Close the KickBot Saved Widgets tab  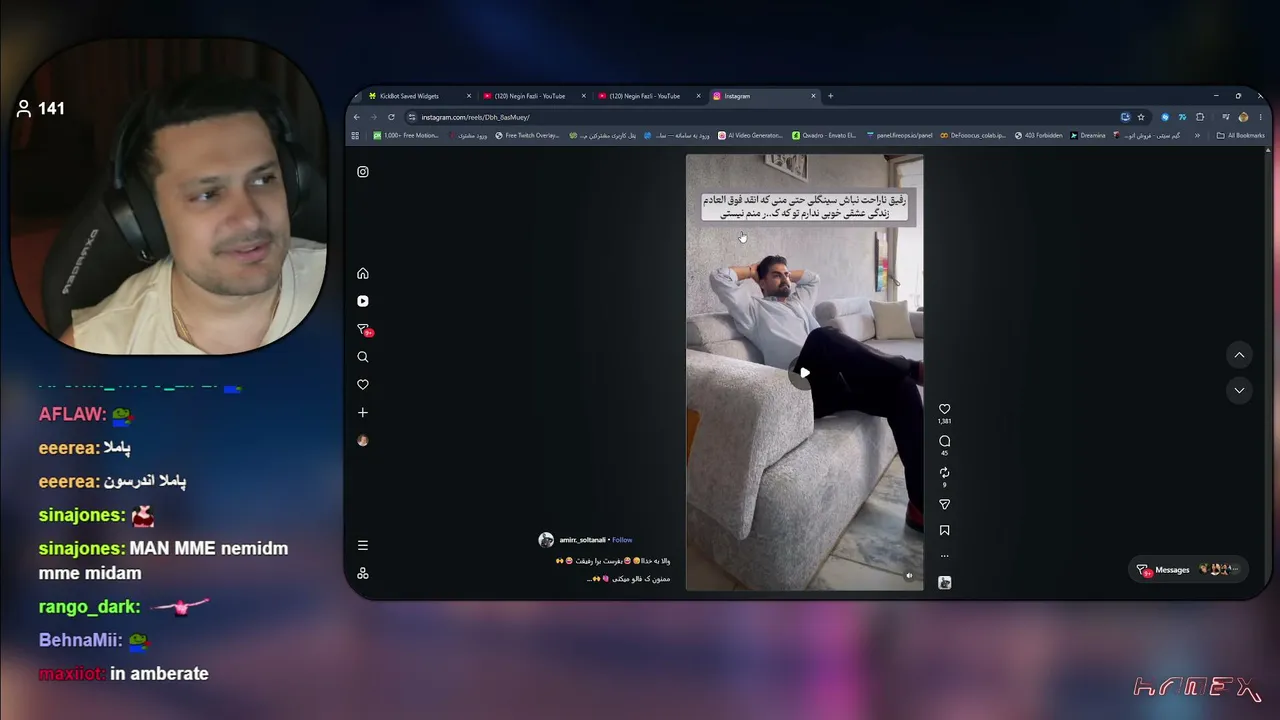(x=469, y=96)
